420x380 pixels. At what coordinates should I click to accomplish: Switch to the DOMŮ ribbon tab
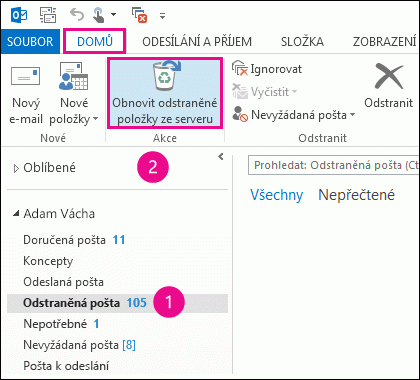95,41
